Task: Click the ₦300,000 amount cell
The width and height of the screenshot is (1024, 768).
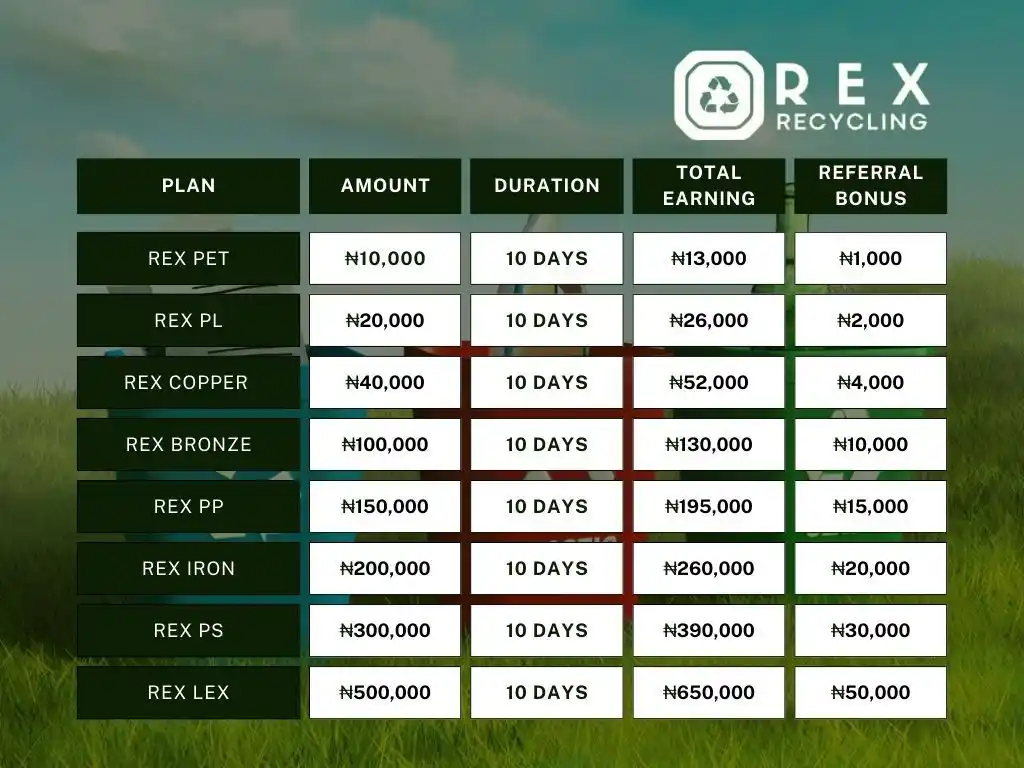Action: (x=385, y=631)
